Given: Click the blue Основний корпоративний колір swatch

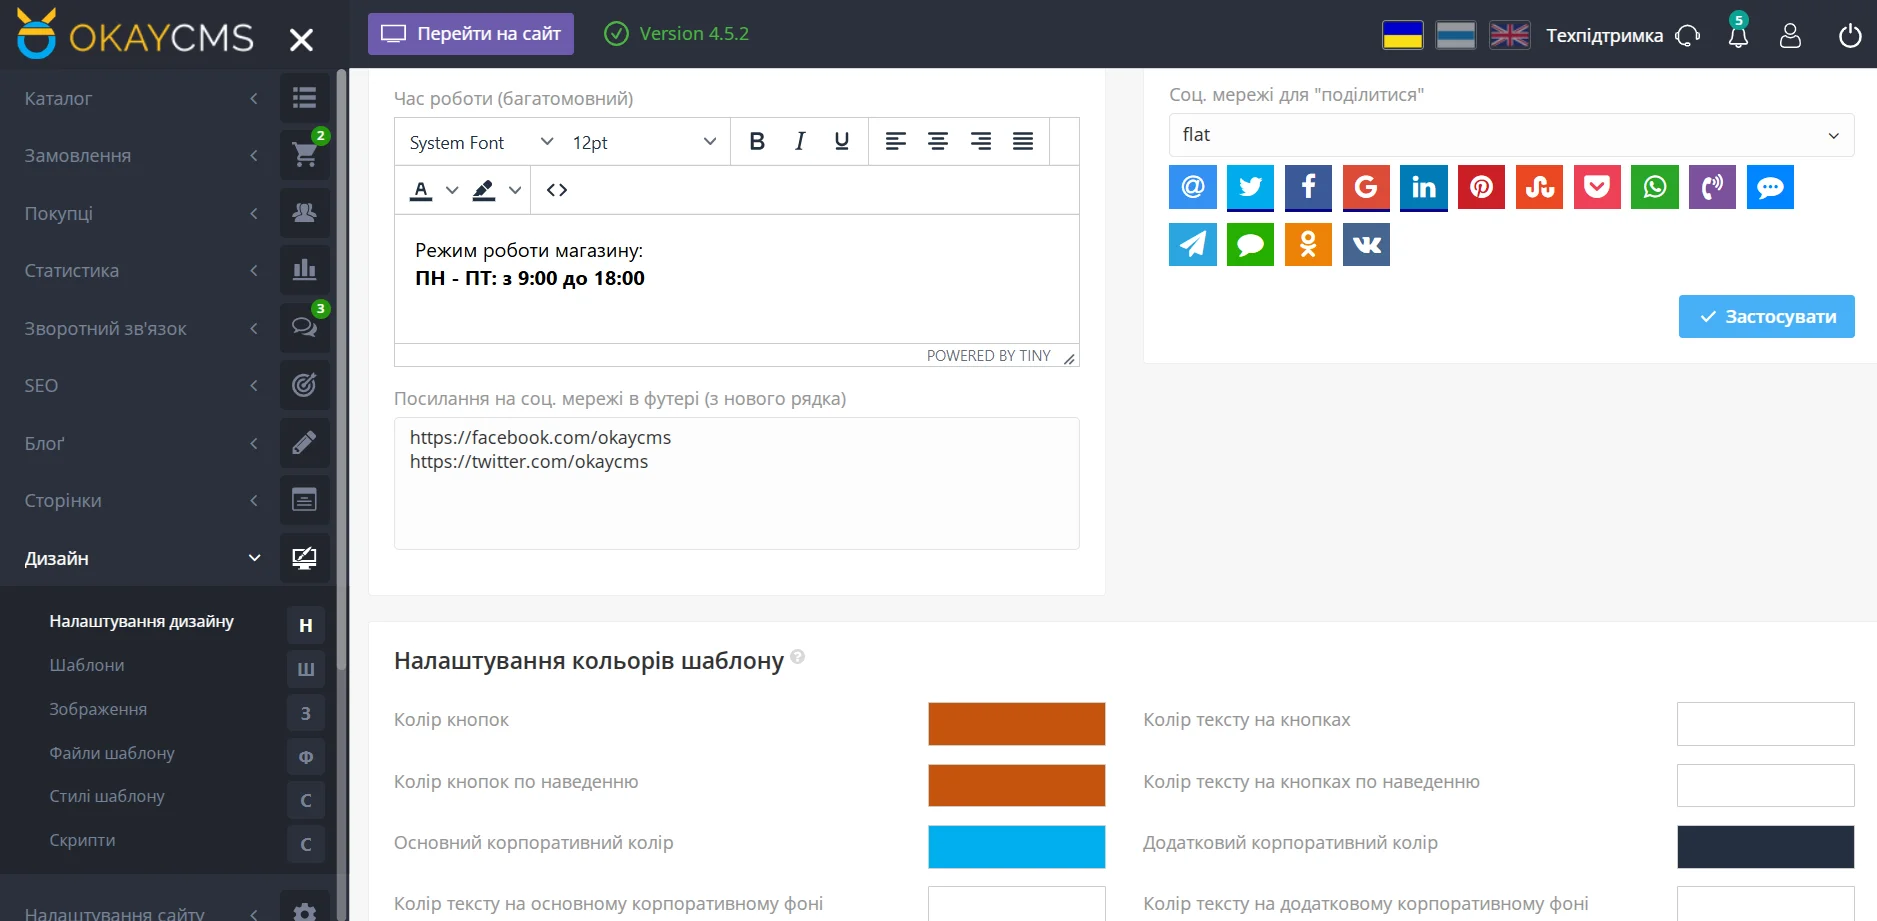Looking at the screenshot, I should (x=1016, y=847).
